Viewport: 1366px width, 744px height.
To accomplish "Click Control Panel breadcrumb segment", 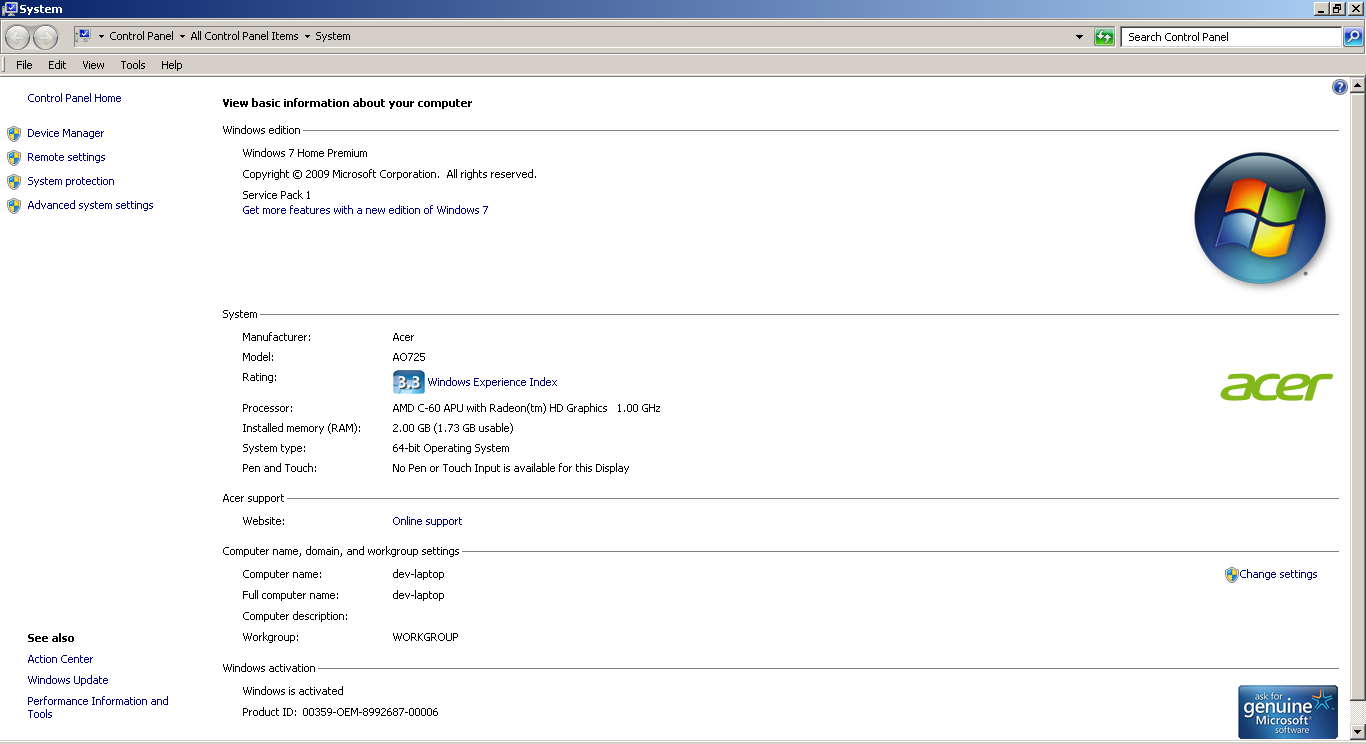I will tap(141, 36).
